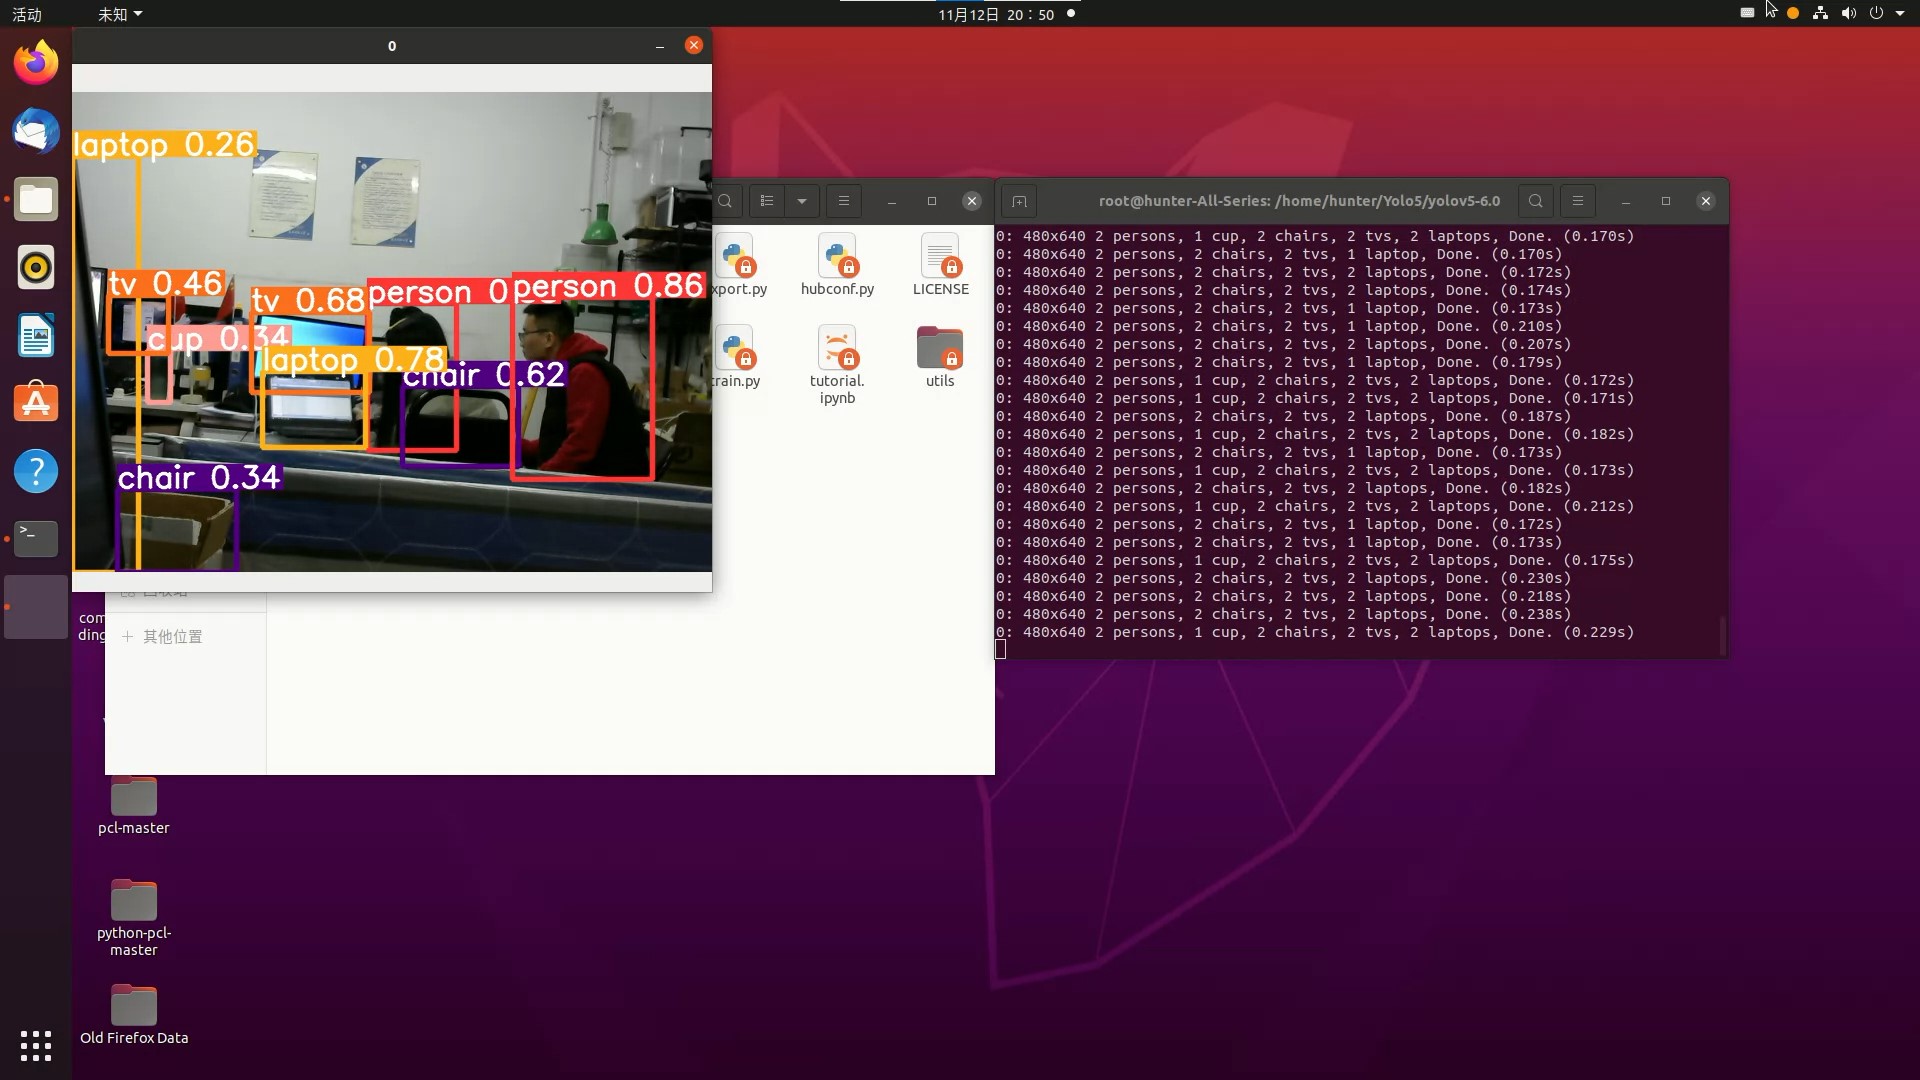1920x1080 pixels.
Task: Maximize the terminal window
Action: coord(1666,201)
